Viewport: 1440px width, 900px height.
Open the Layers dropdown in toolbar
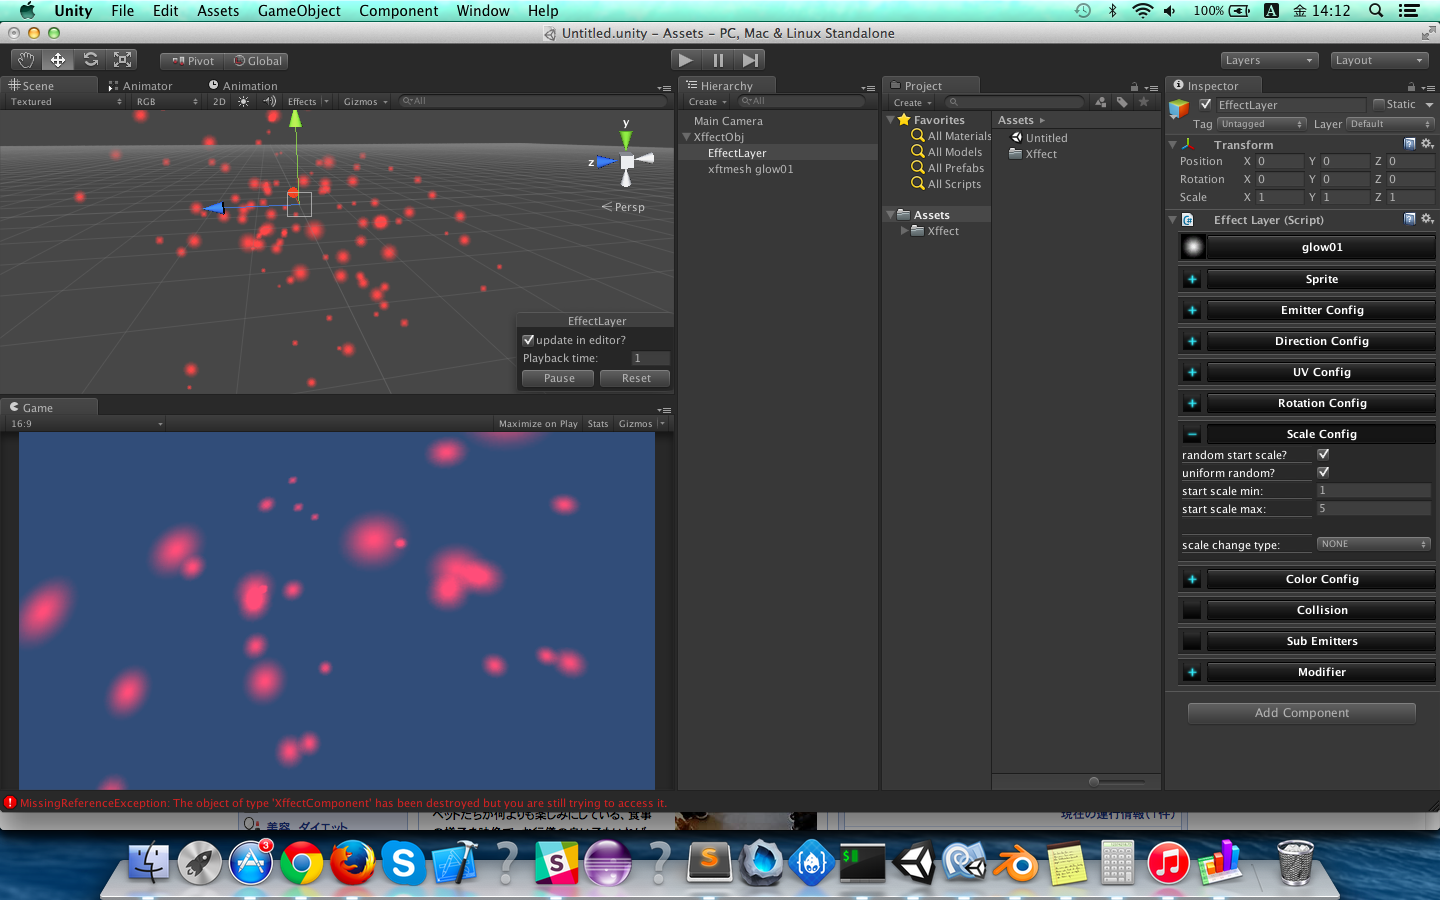point(1269,60)
